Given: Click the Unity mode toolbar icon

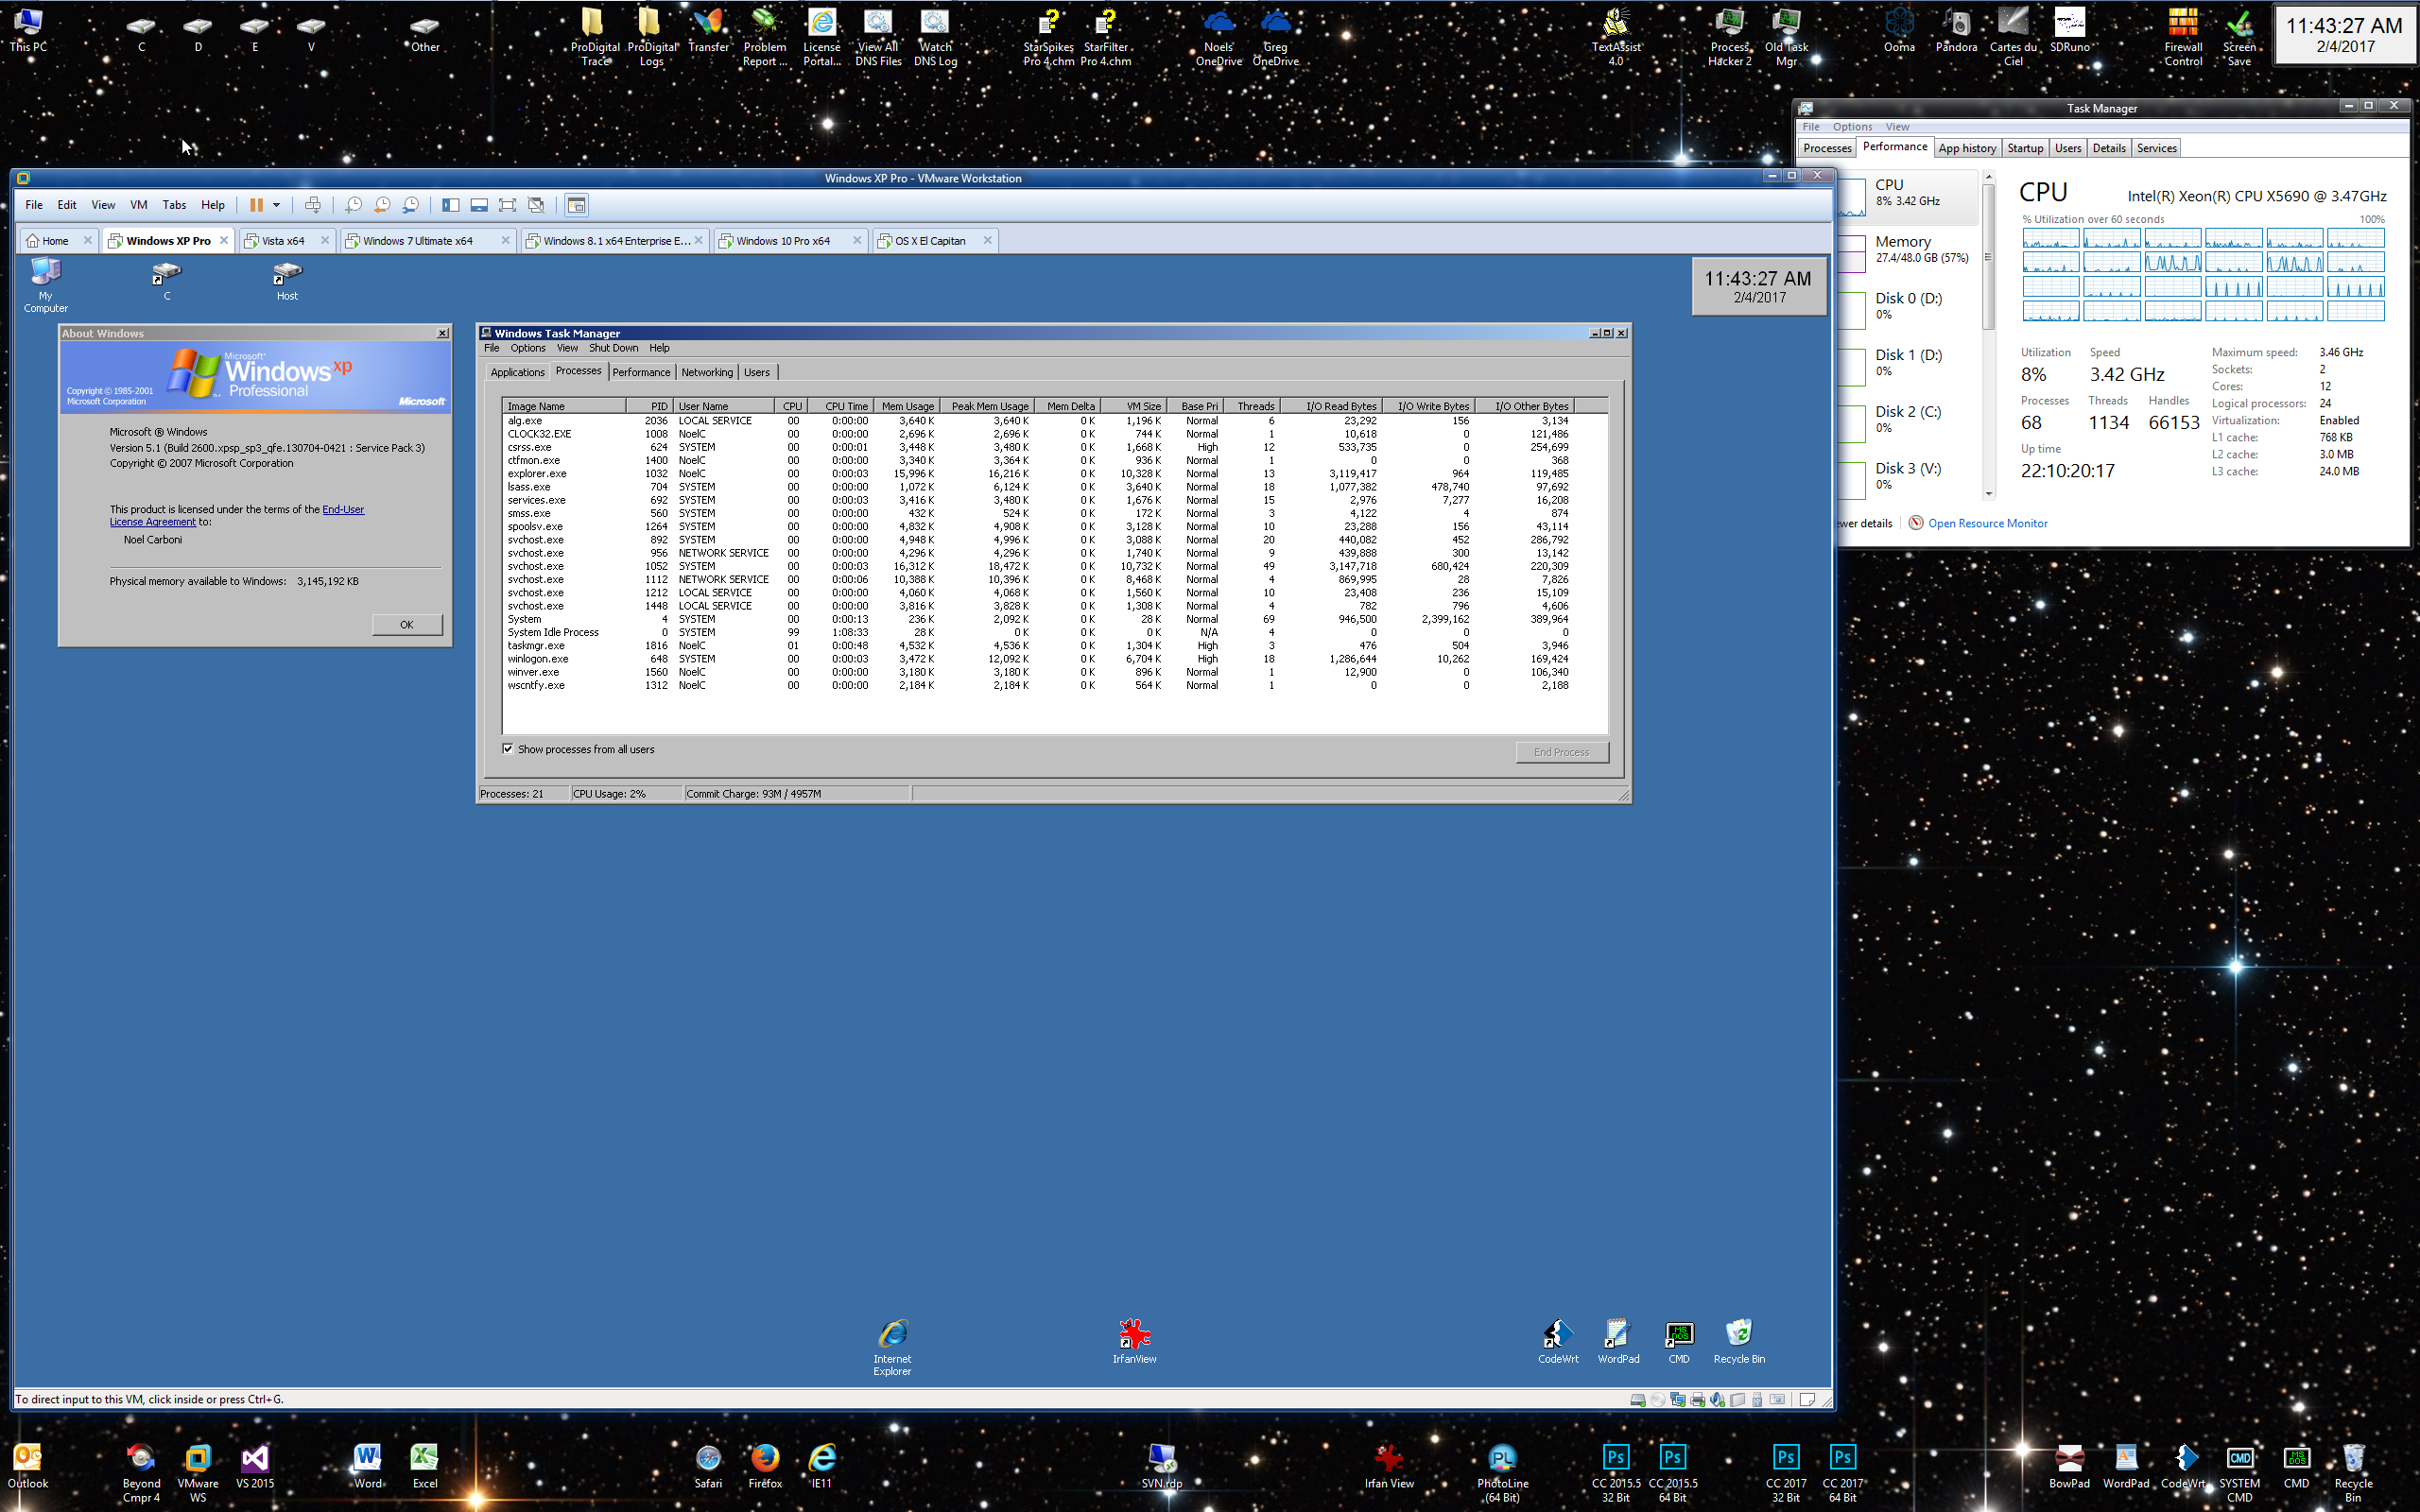Looking at the screenshot, I should tap(536, 205).
